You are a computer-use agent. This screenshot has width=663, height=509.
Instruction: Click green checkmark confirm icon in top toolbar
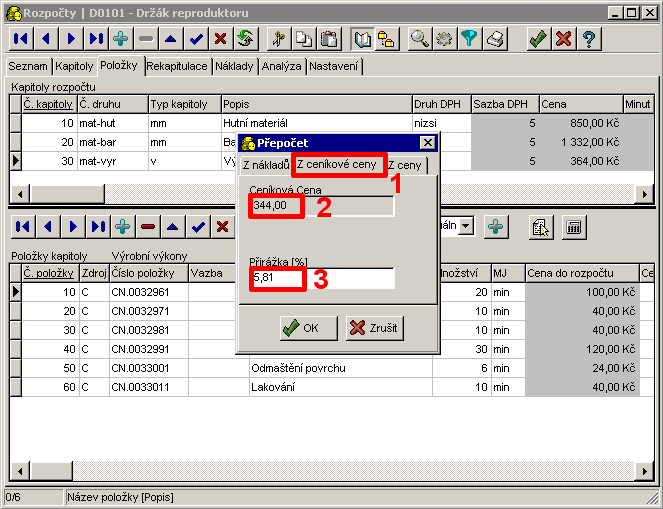[538, 39]
